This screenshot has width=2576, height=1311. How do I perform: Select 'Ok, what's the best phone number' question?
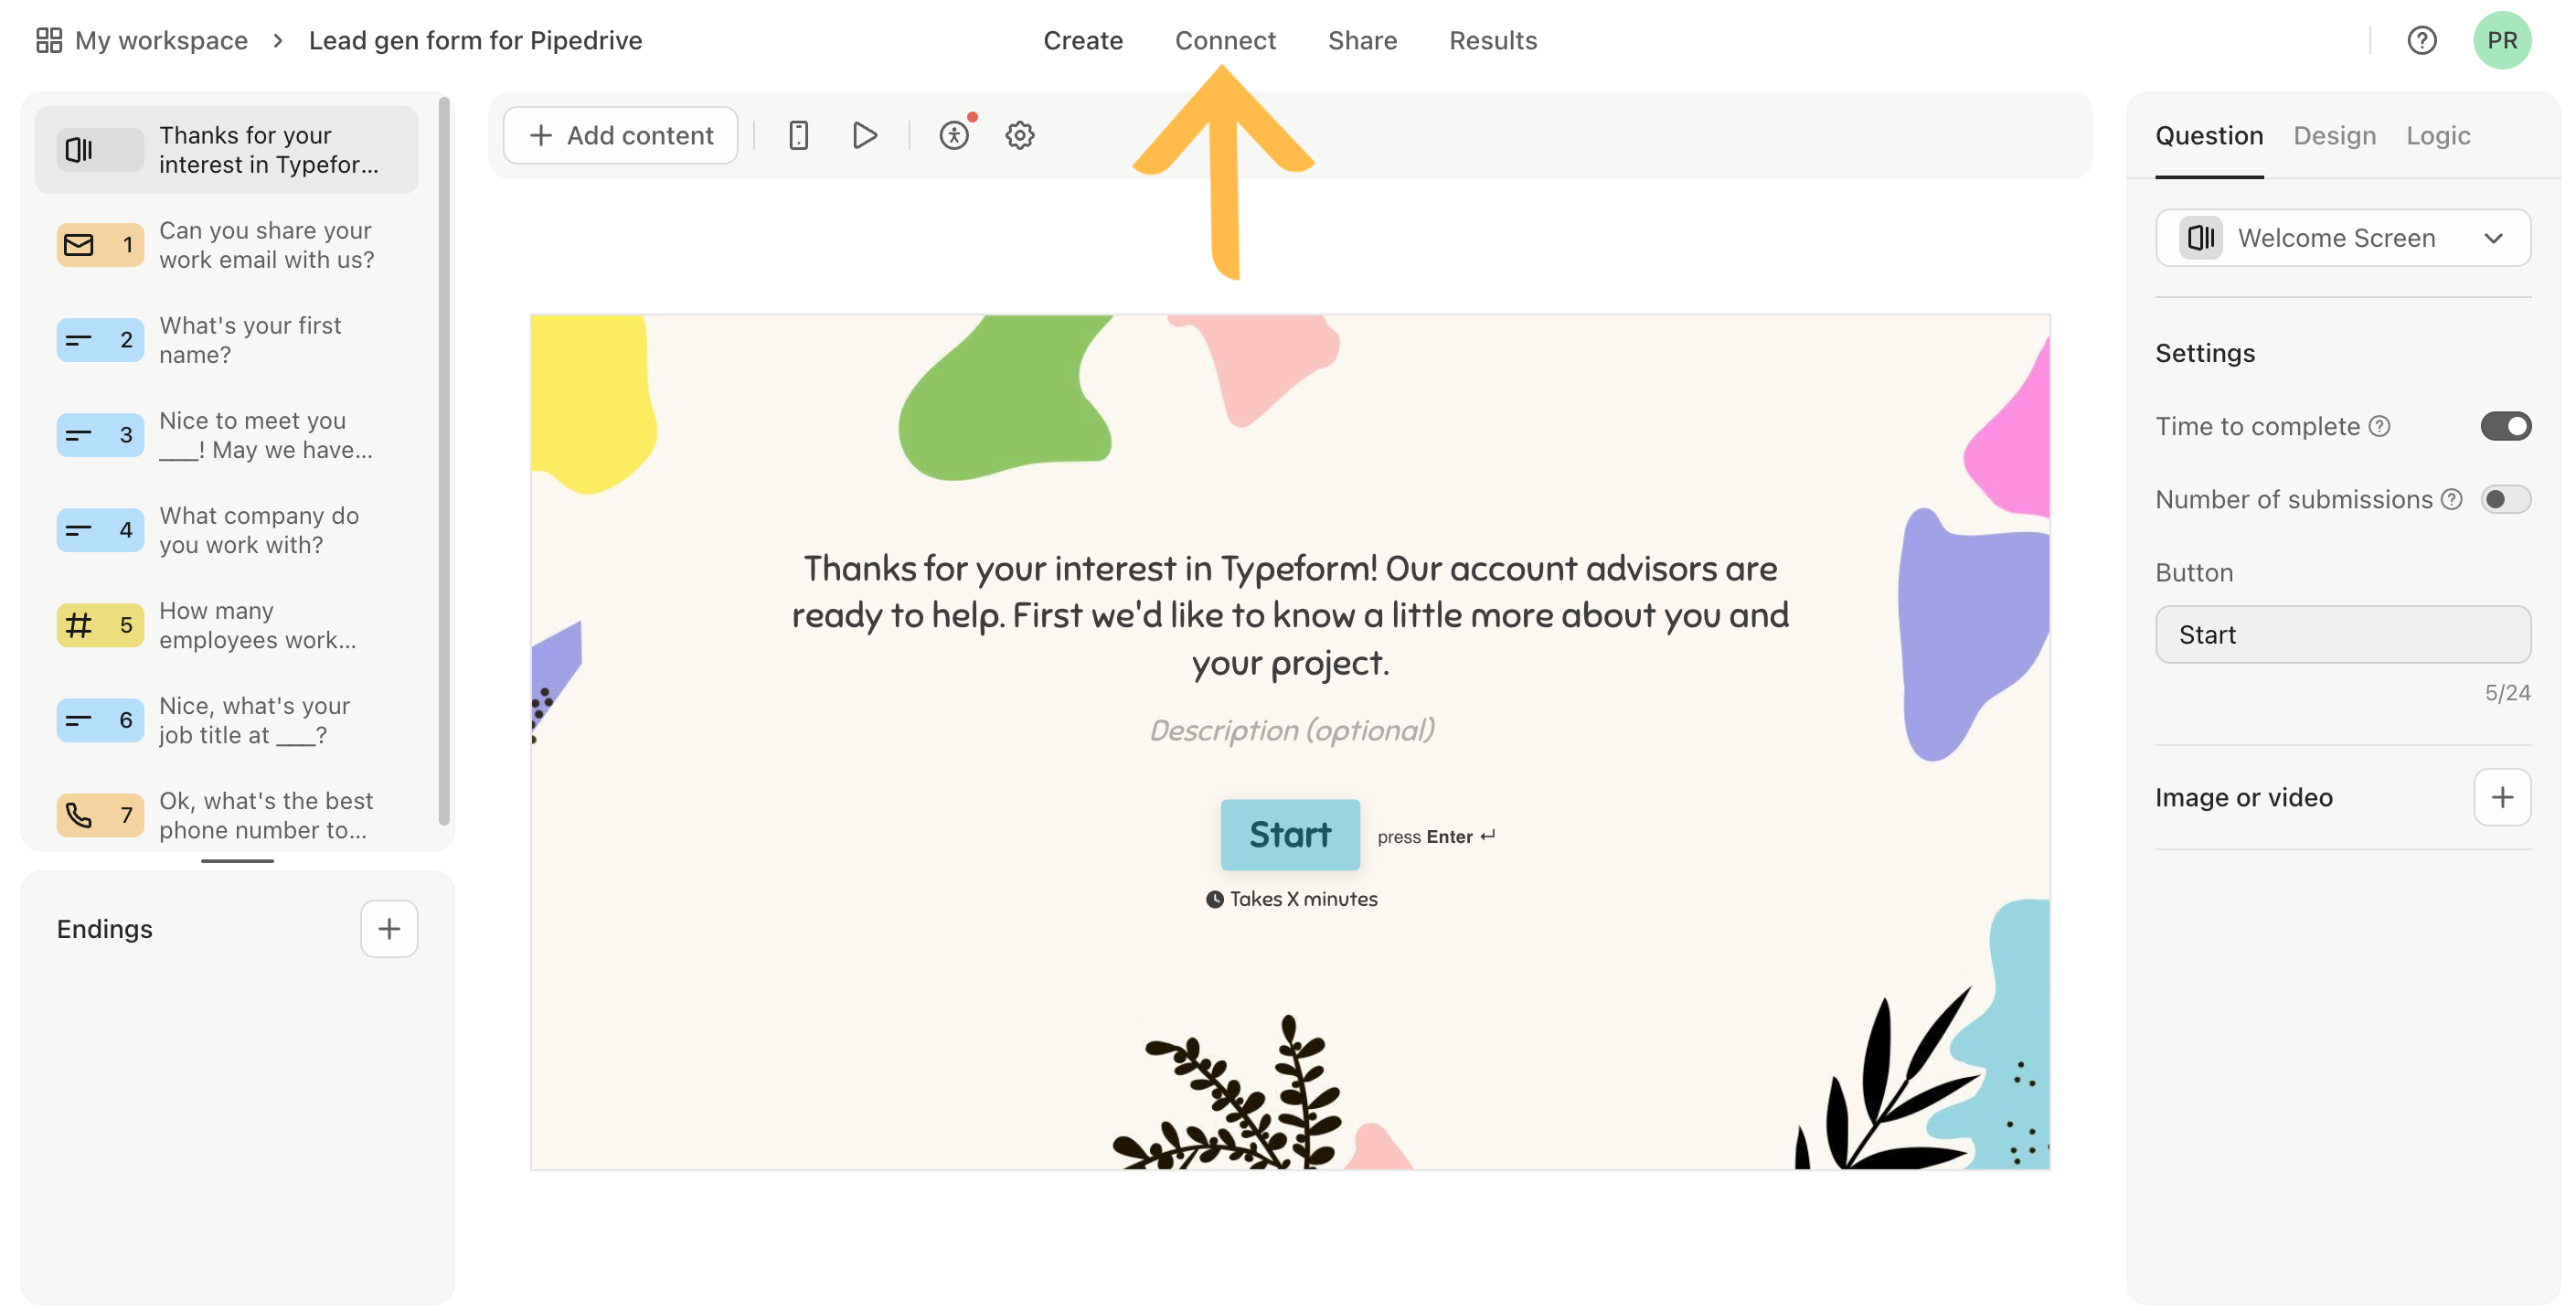(226, 815)
